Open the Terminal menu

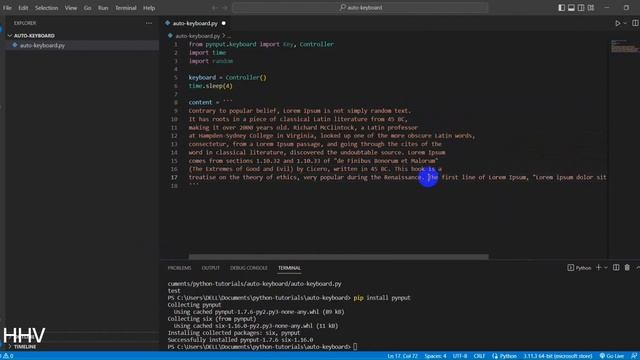[x=125, y=8]
